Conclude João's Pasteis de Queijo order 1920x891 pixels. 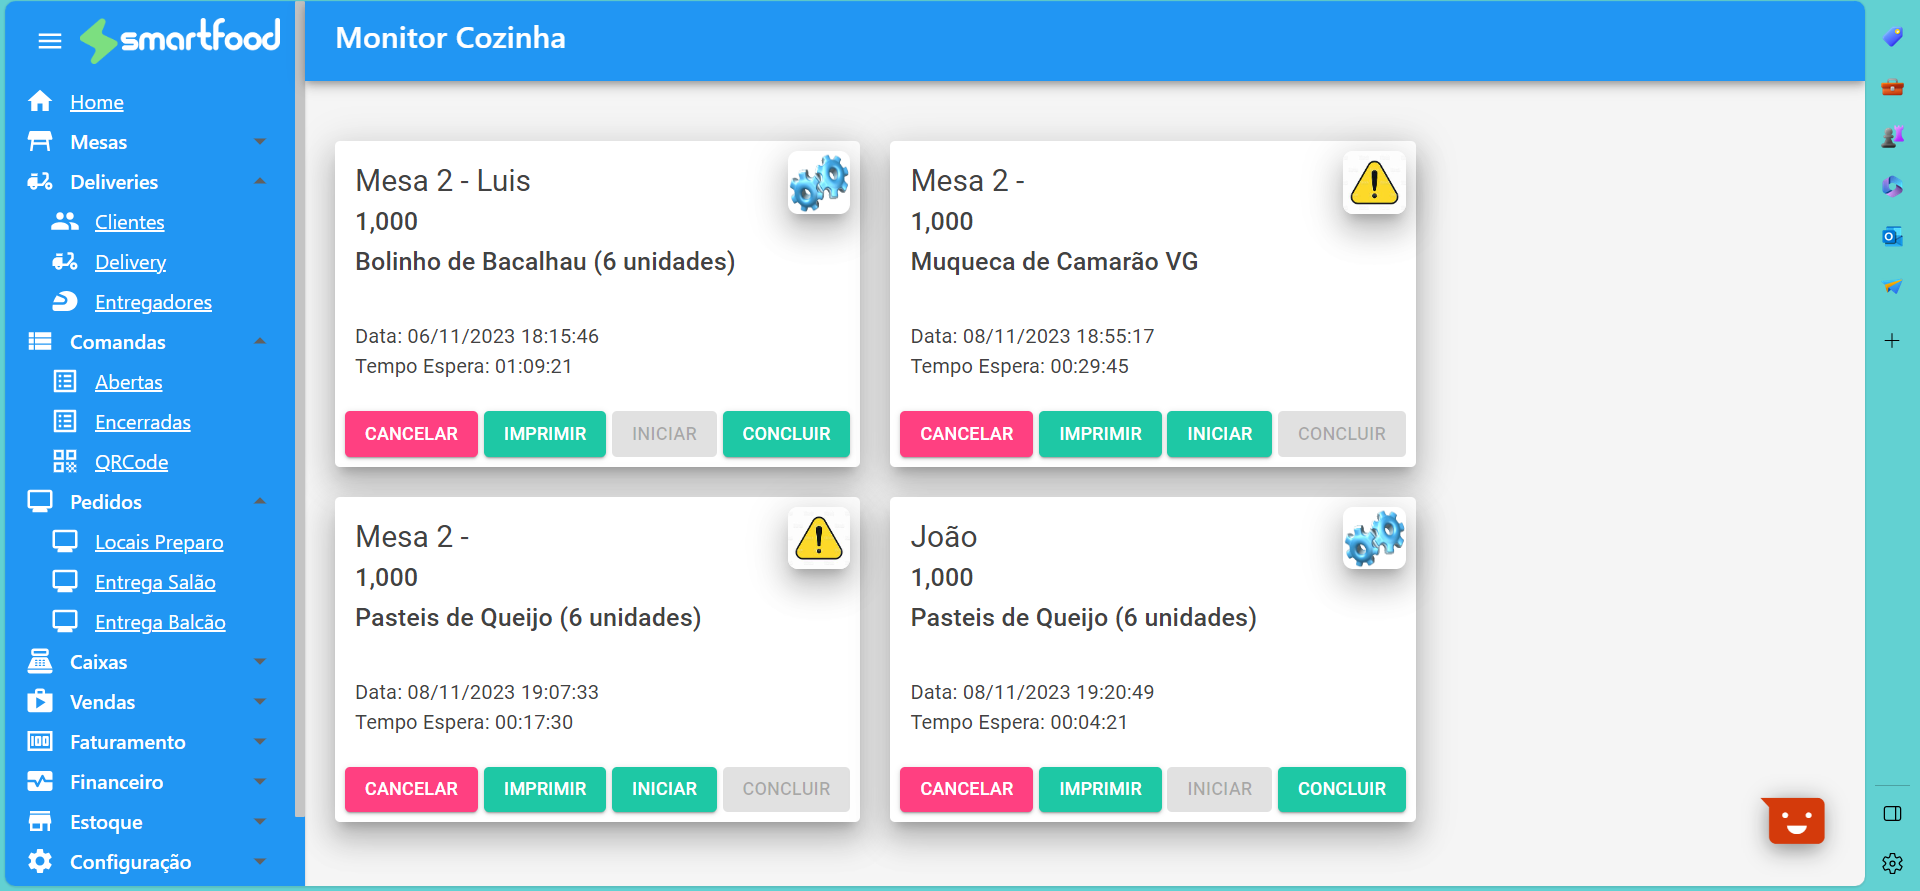pyautogui.click(x=1341, y=789)
